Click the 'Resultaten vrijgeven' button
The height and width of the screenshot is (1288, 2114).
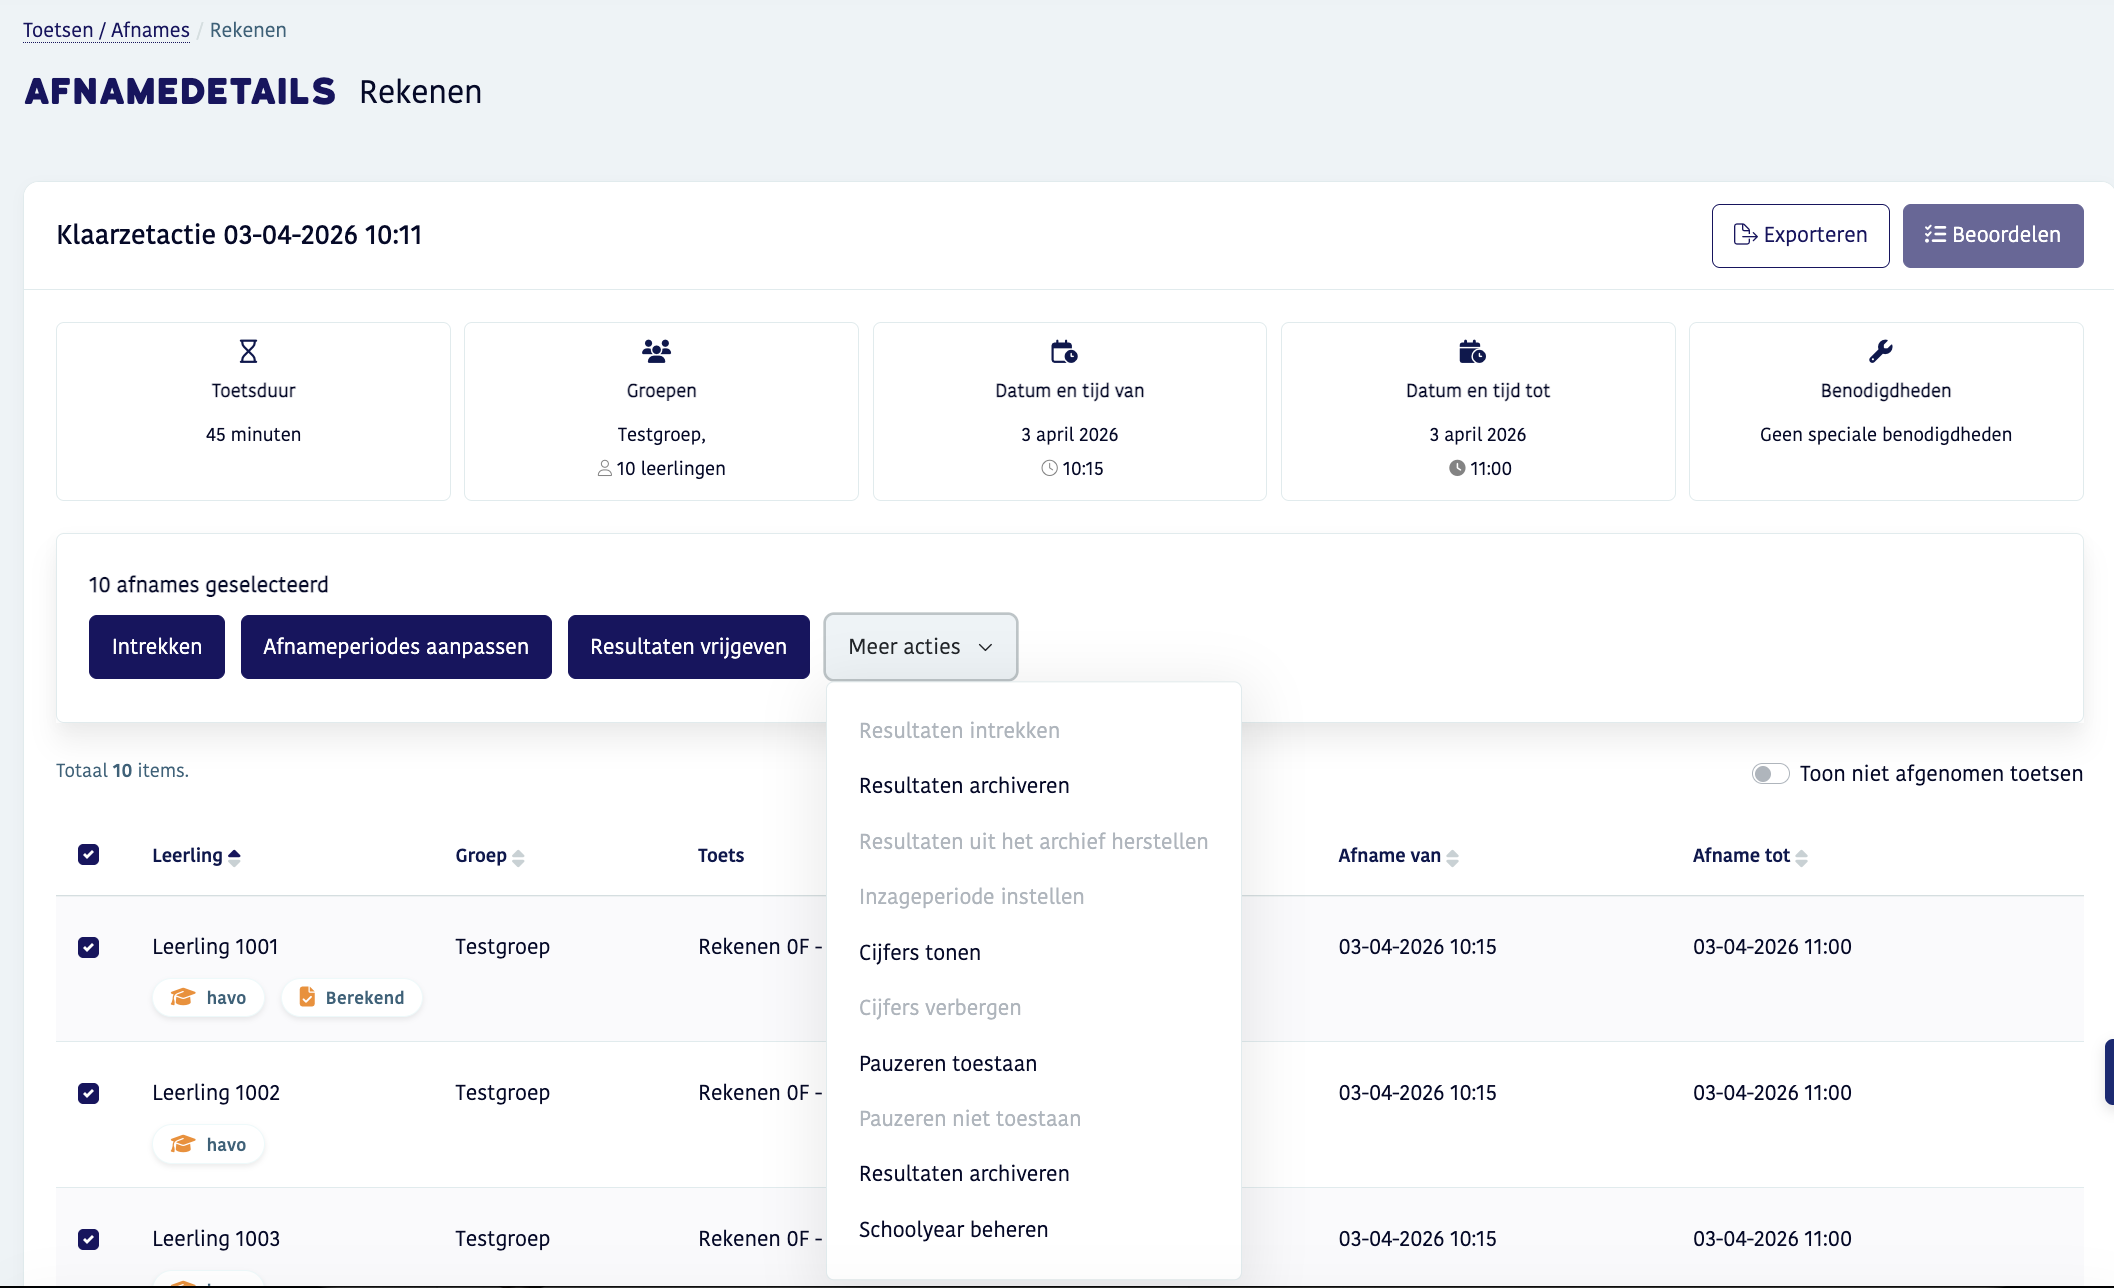pyautogui.click(x=688, y=647)
